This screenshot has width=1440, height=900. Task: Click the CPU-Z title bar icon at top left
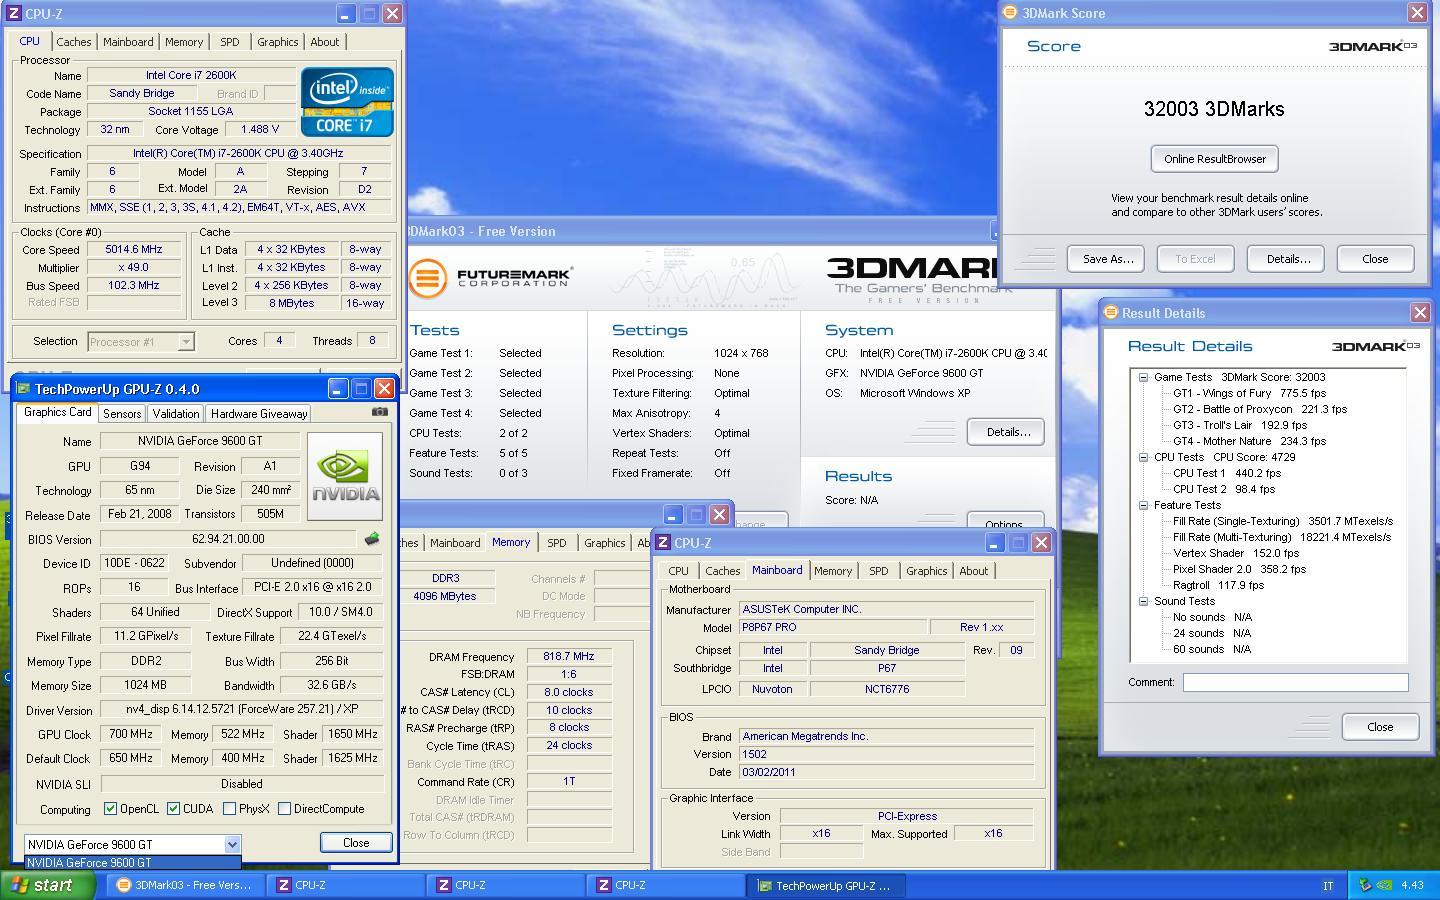[13, 14]
